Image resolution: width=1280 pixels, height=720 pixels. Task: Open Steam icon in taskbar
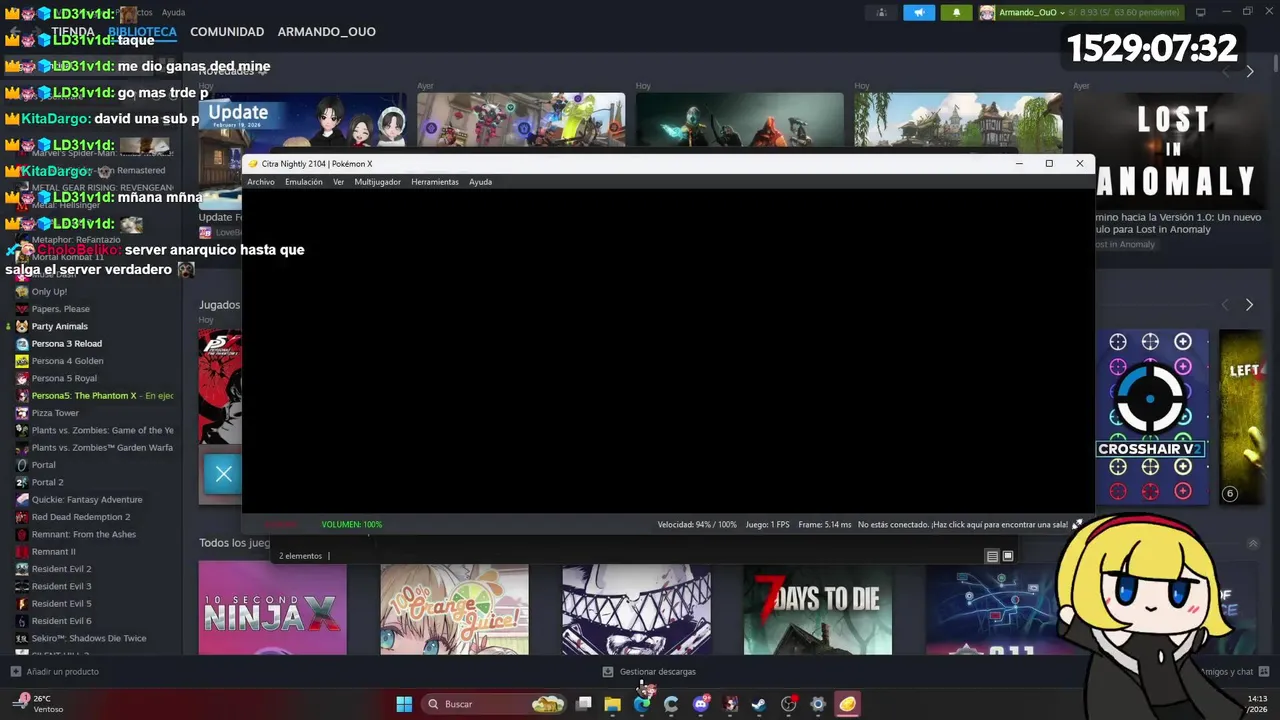click(x=759, y=704)
